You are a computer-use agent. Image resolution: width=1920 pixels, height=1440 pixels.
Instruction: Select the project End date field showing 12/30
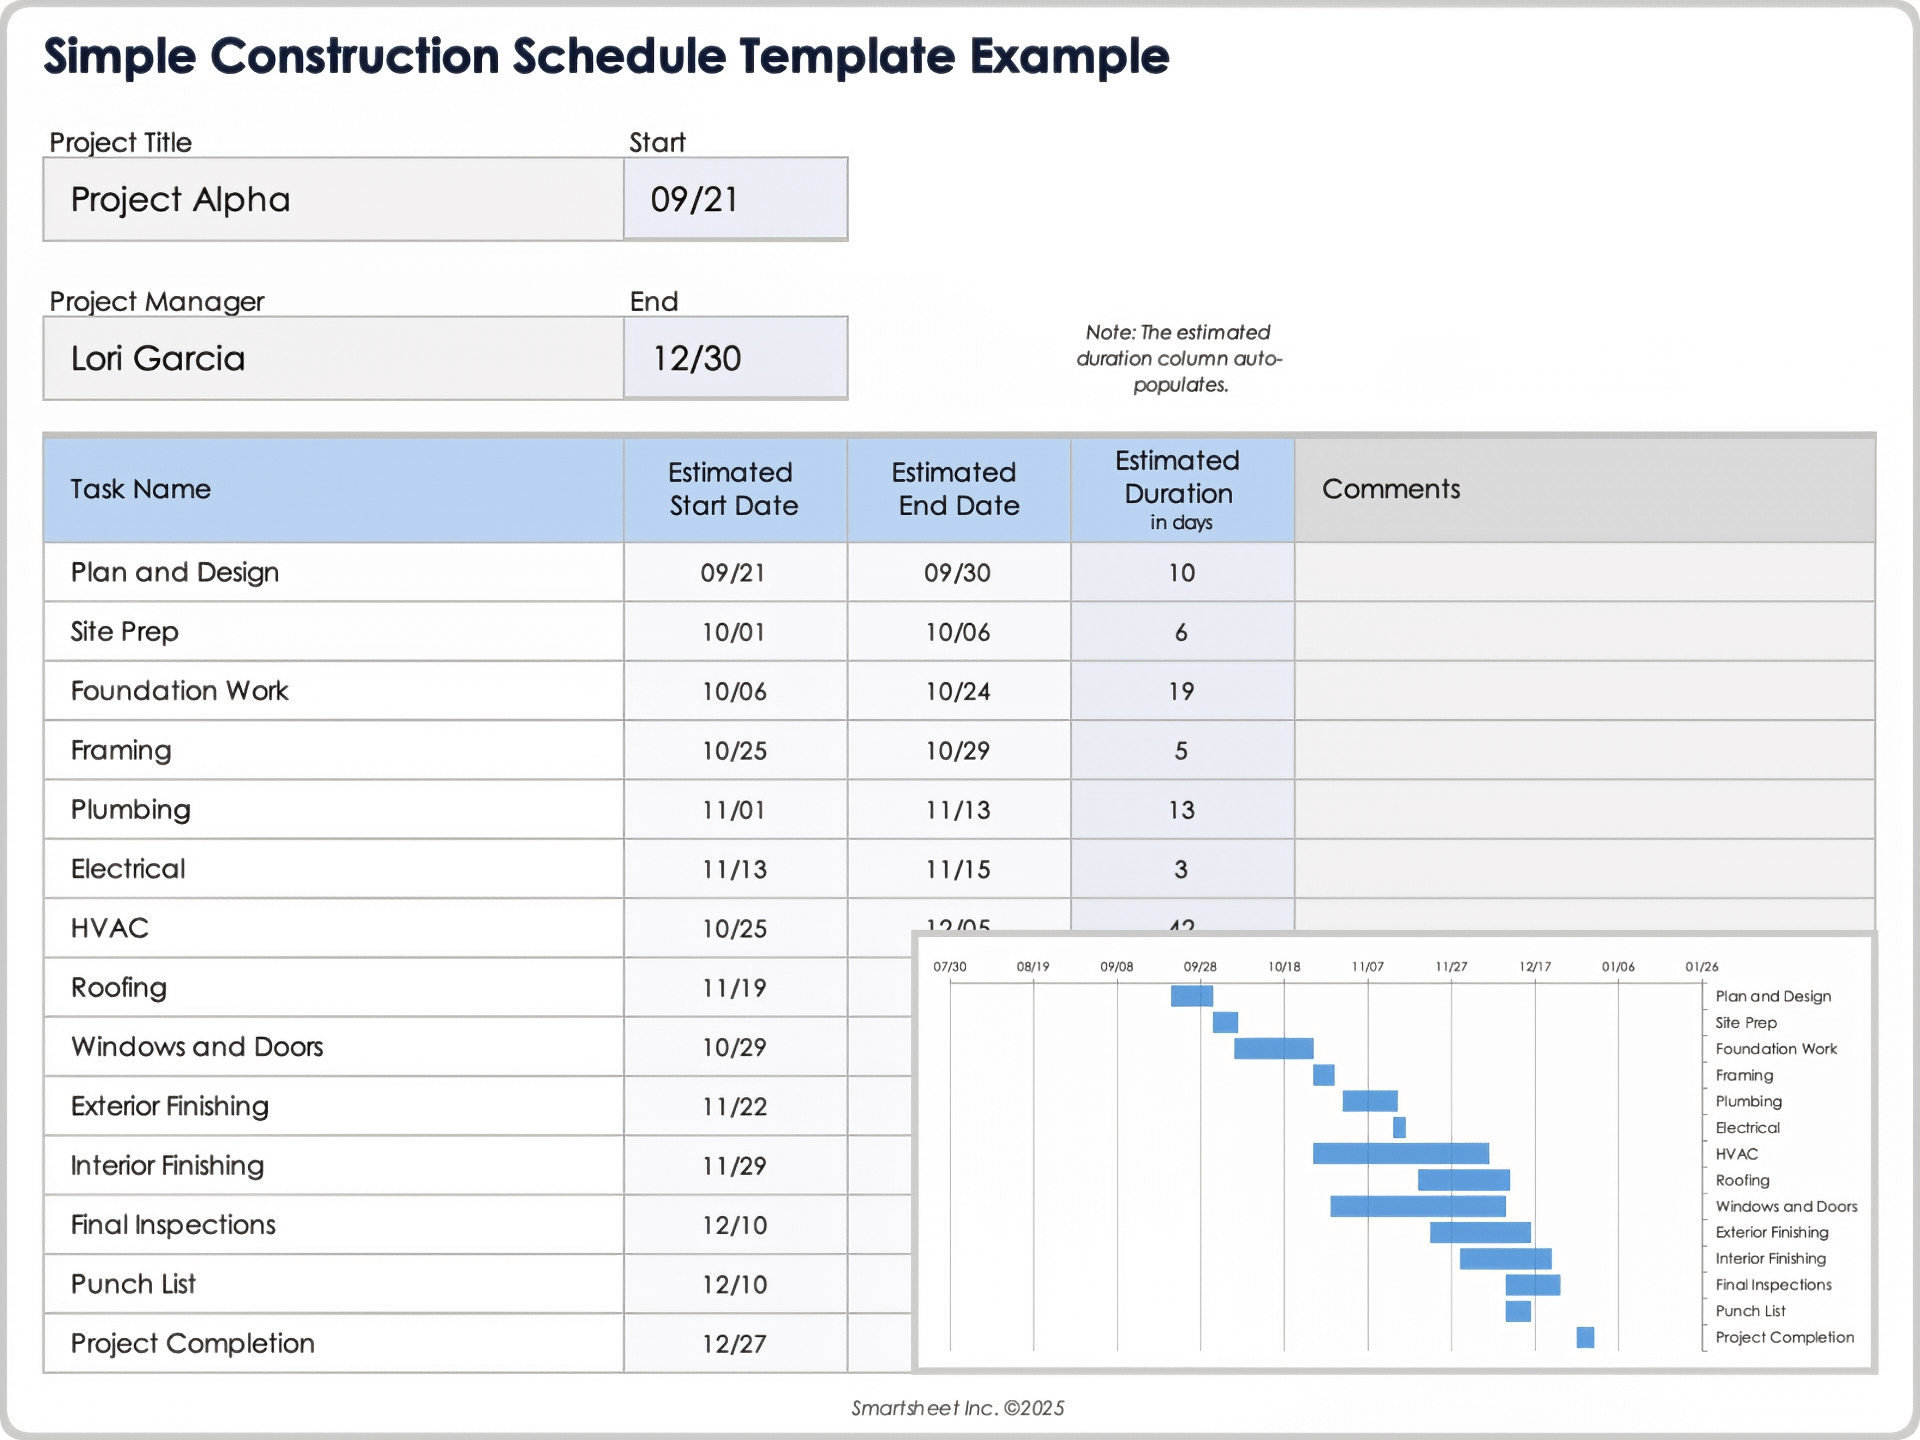point(735,358)
